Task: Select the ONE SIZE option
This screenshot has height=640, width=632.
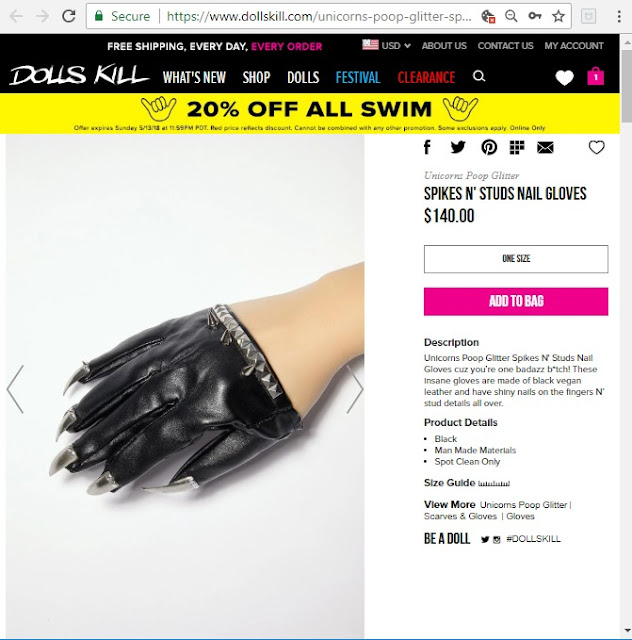Action: pos(516,259)
